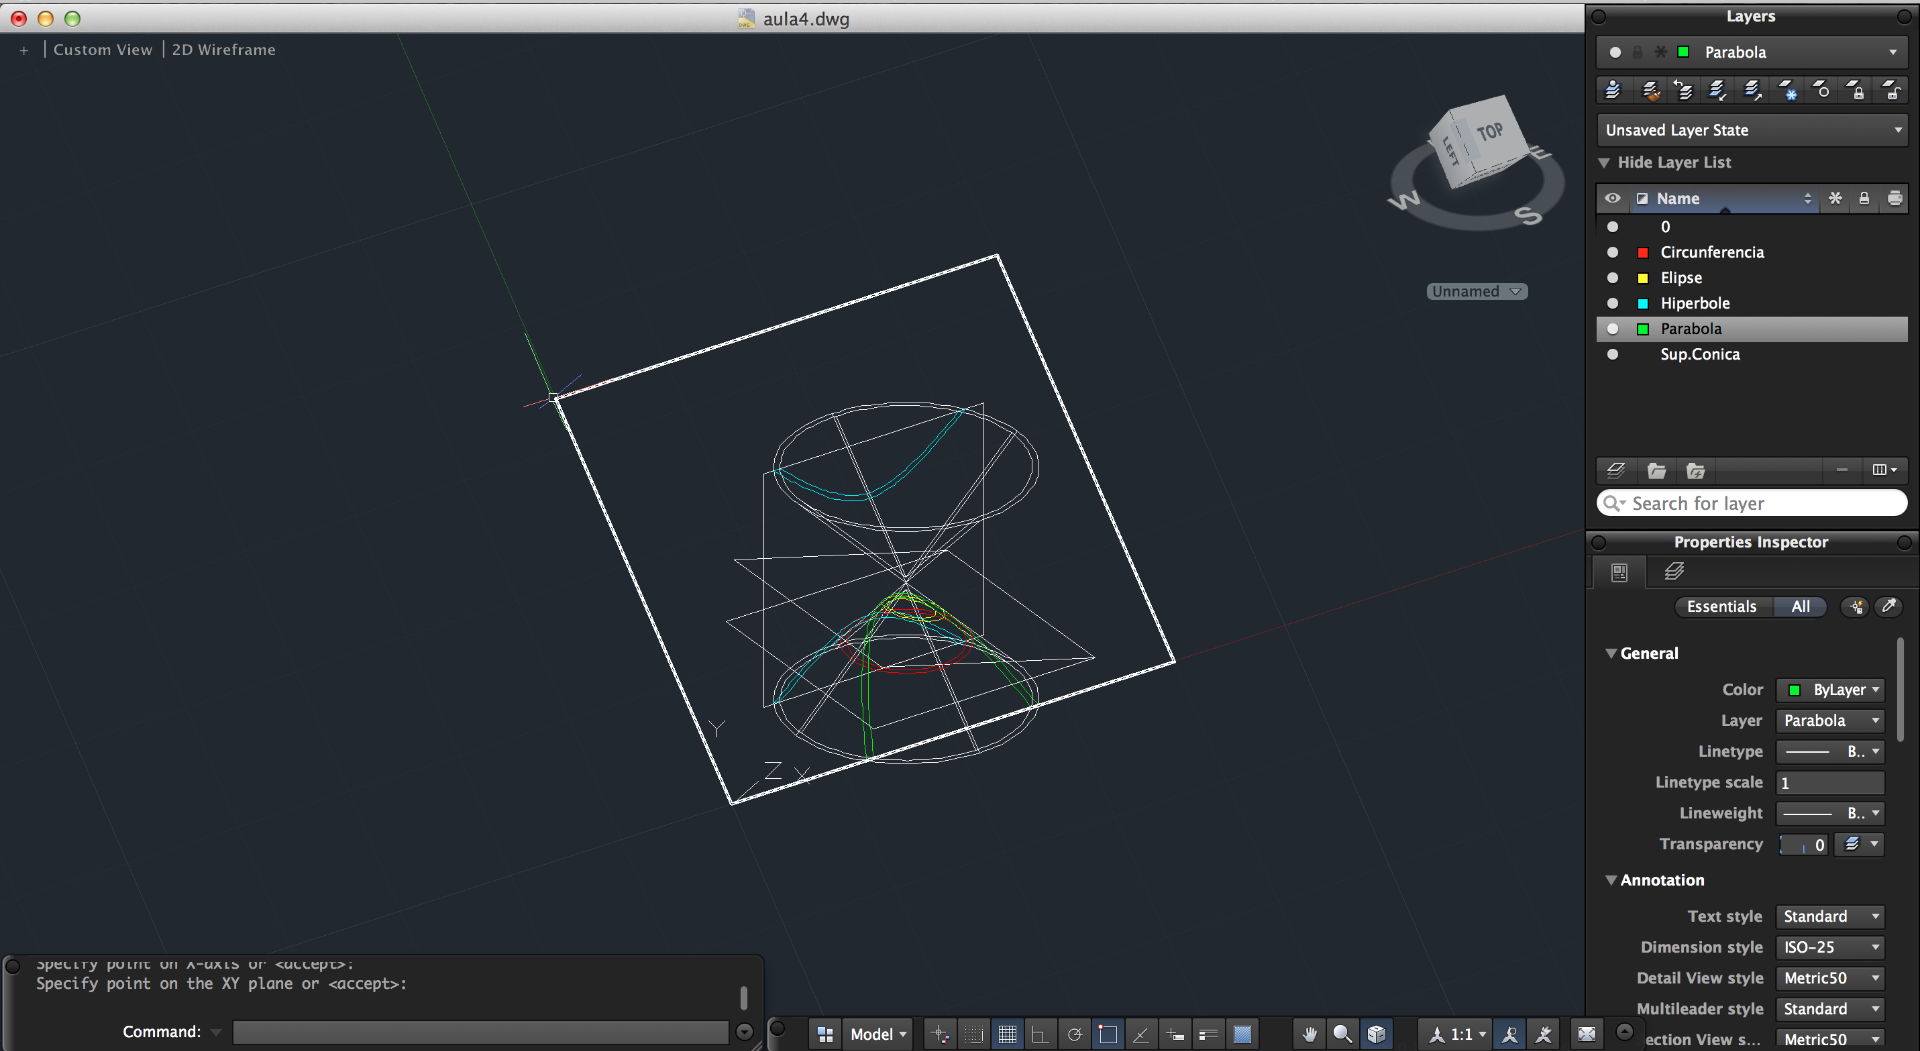
Task: Click the Layer Off circle icon
Action: 1822,90
